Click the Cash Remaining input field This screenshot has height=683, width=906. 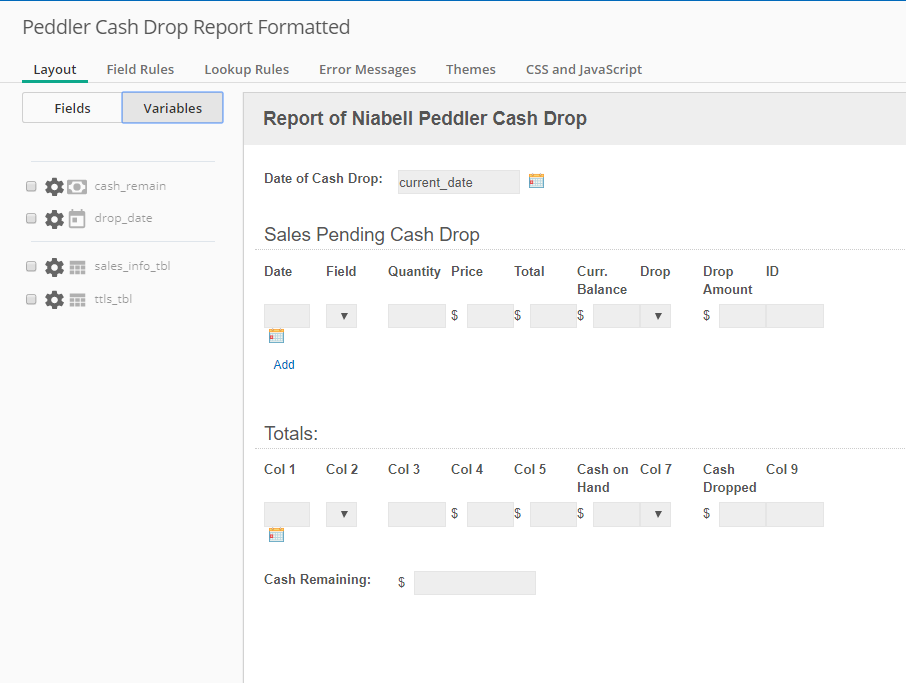(474, 583)
